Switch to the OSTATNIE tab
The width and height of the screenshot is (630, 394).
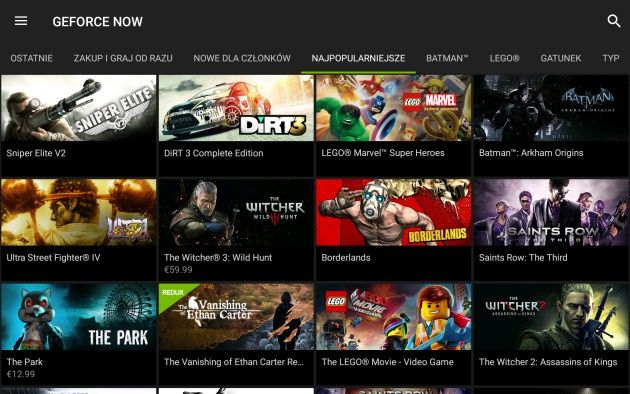tap(31, 58)
